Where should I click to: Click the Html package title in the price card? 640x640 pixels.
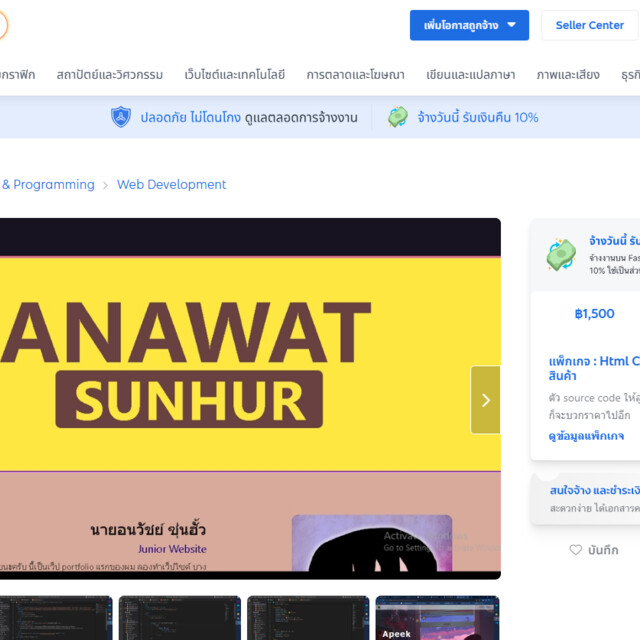click(594, 368)
